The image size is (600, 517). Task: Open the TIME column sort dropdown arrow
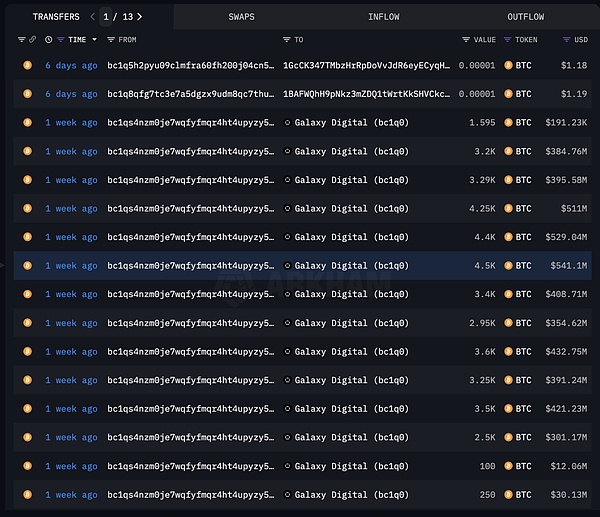pyautogui.click(x=95, y=40)
